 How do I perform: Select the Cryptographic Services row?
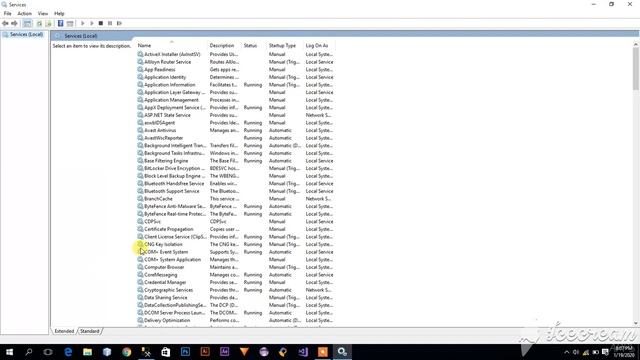click(x=236, y=290)
